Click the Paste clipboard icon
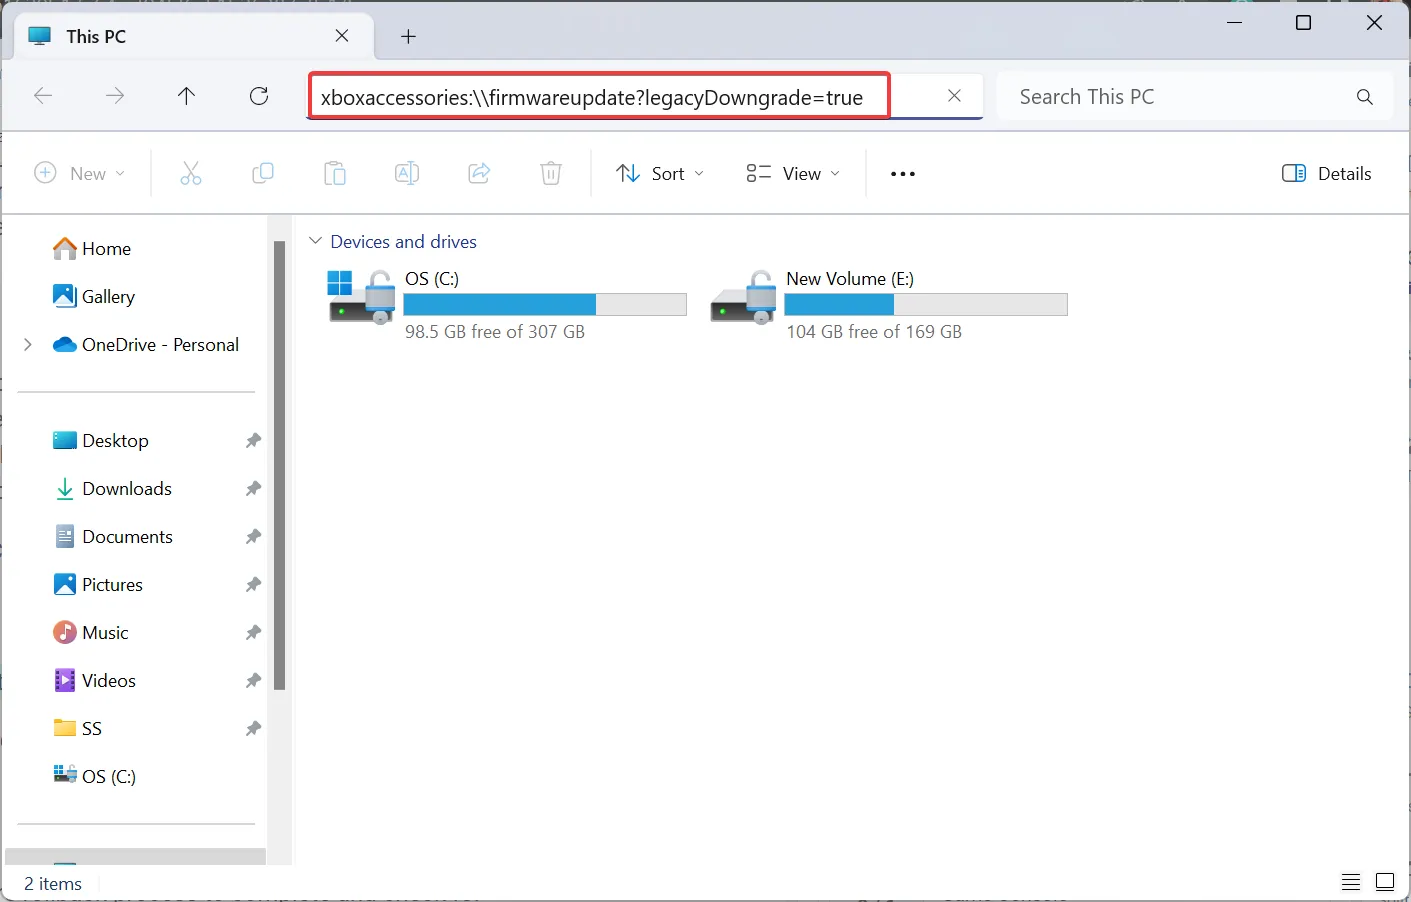Viewport: 1411px width, 902px height. pyautogui.click(x=334, y=173)
